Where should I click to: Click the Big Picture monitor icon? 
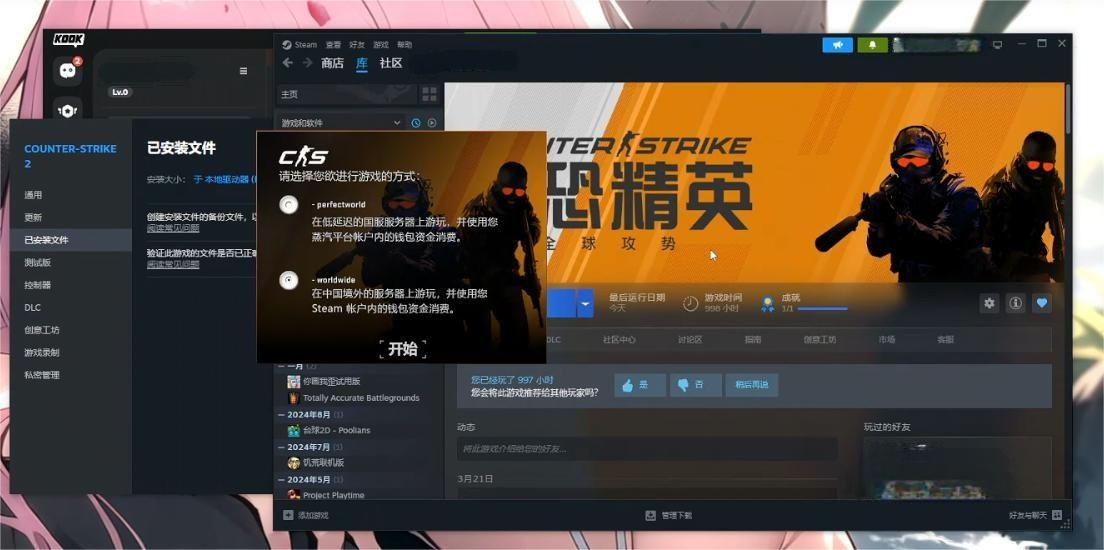[x=997, y=44]
